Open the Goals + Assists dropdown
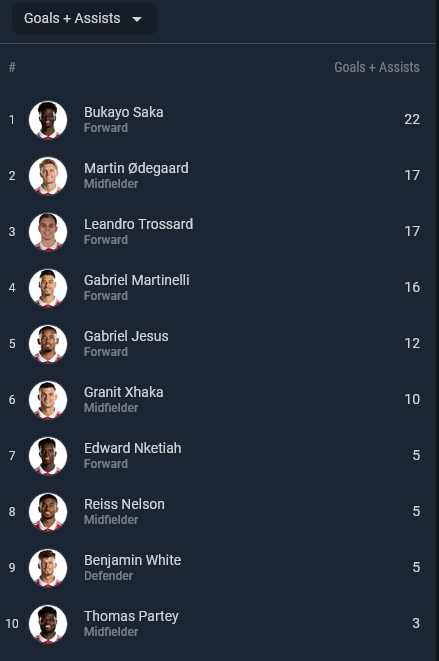 (84, 19)
